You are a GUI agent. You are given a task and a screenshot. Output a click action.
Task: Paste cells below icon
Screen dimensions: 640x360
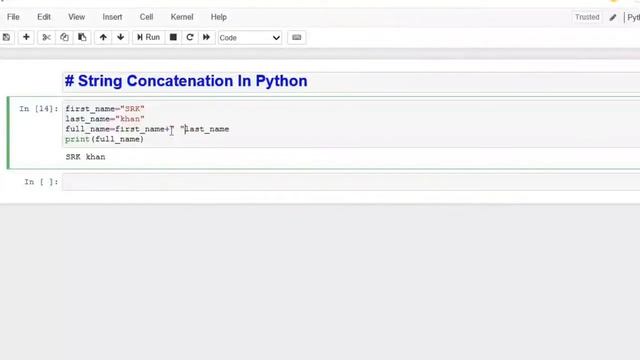tap(82, 38)
